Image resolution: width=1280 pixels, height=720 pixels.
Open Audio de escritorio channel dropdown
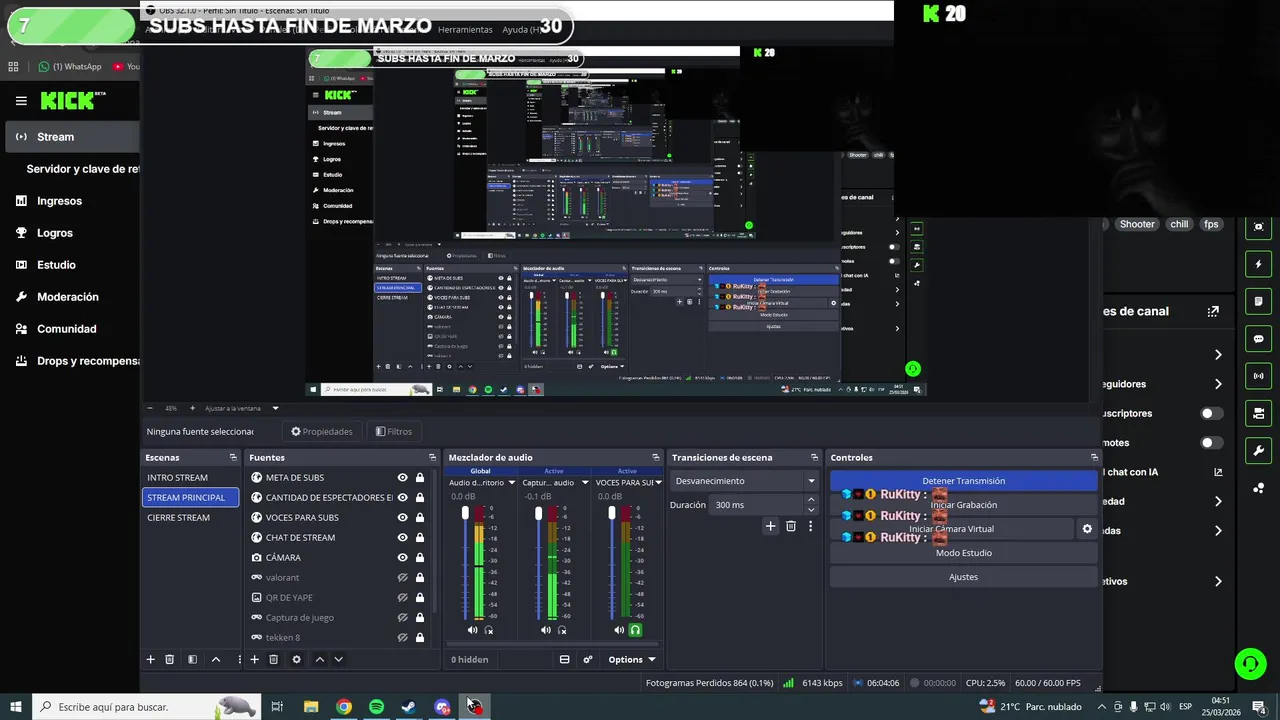click(511, 482)
